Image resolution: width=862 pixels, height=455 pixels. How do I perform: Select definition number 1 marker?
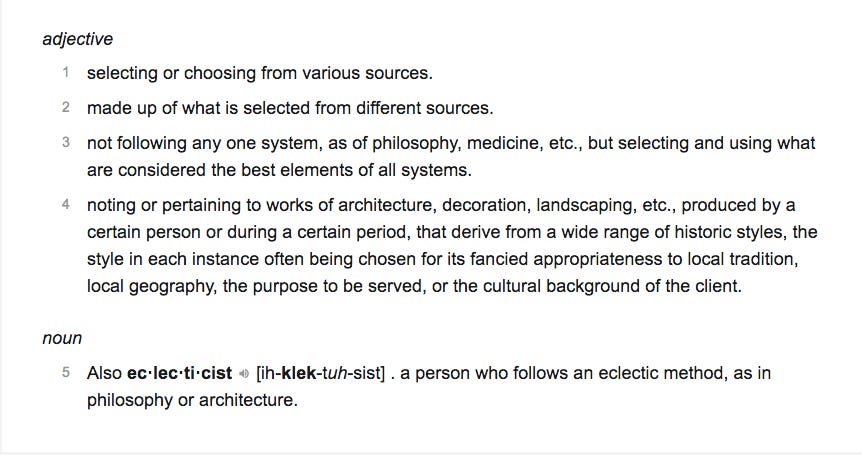66,72
